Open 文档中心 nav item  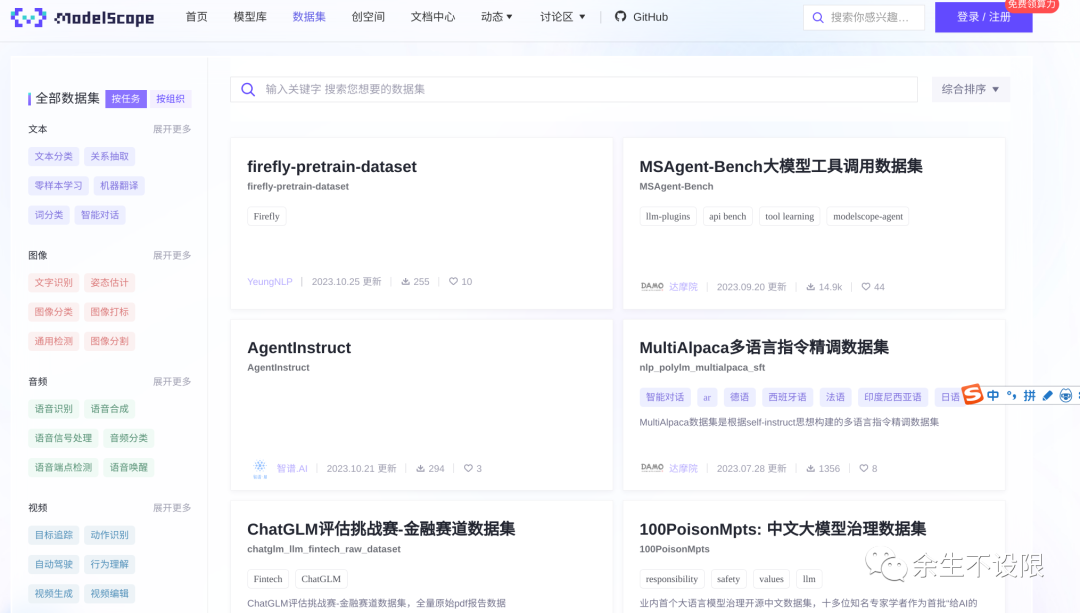click(x=433, y=17)
